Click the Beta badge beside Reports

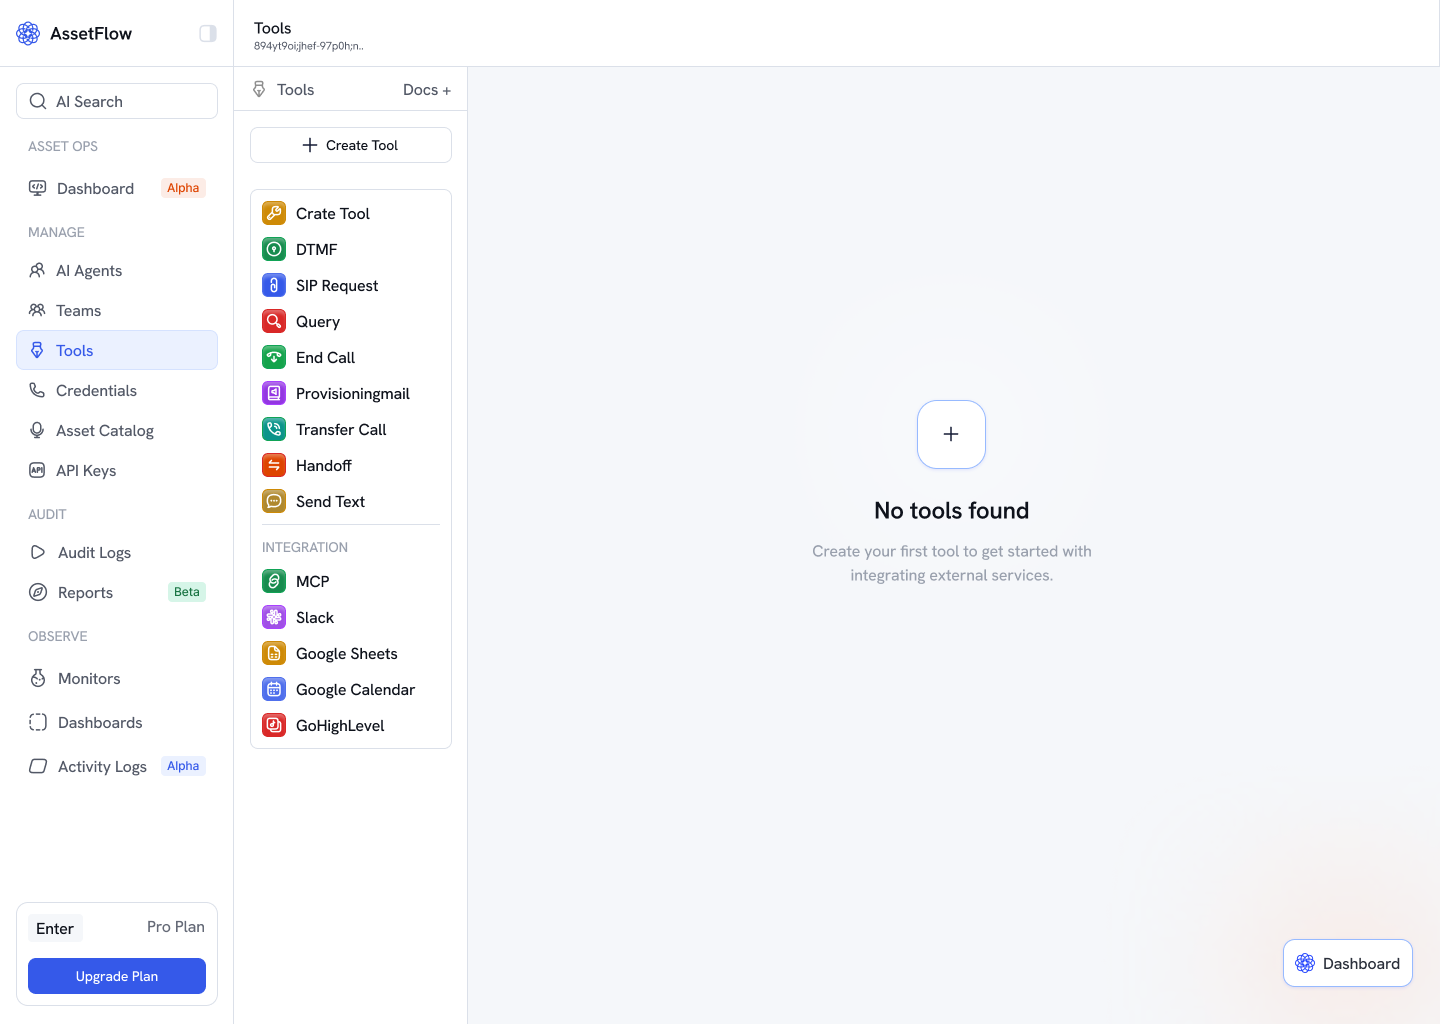(187, 592)
